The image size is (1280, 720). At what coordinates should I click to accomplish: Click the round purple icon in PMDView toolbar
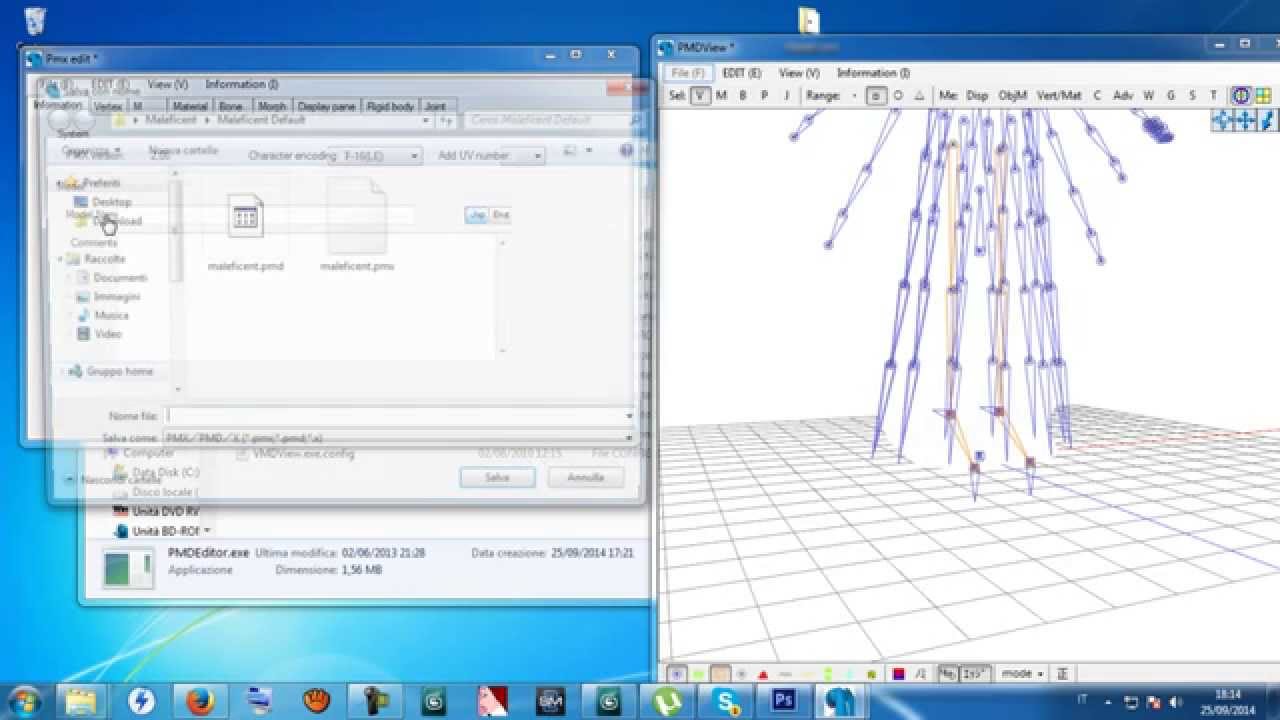coord(1241,96)
